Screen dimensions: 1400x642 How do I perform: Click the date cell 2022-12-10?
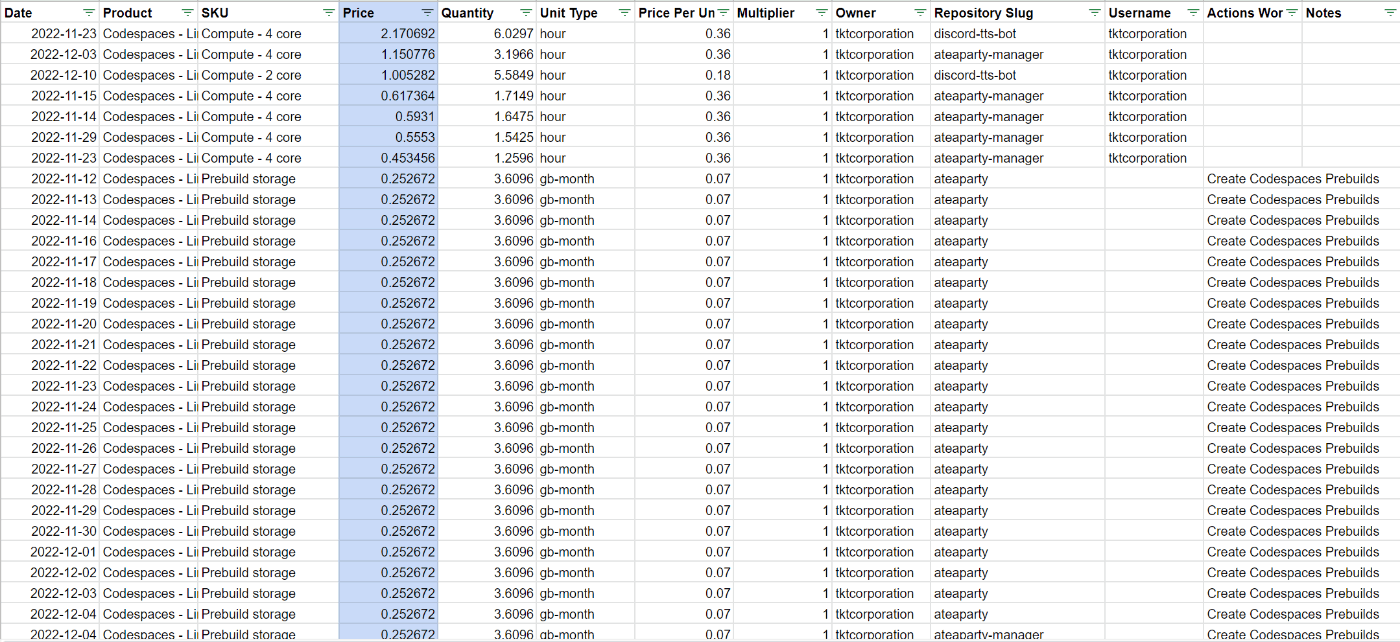pos(50,75)
